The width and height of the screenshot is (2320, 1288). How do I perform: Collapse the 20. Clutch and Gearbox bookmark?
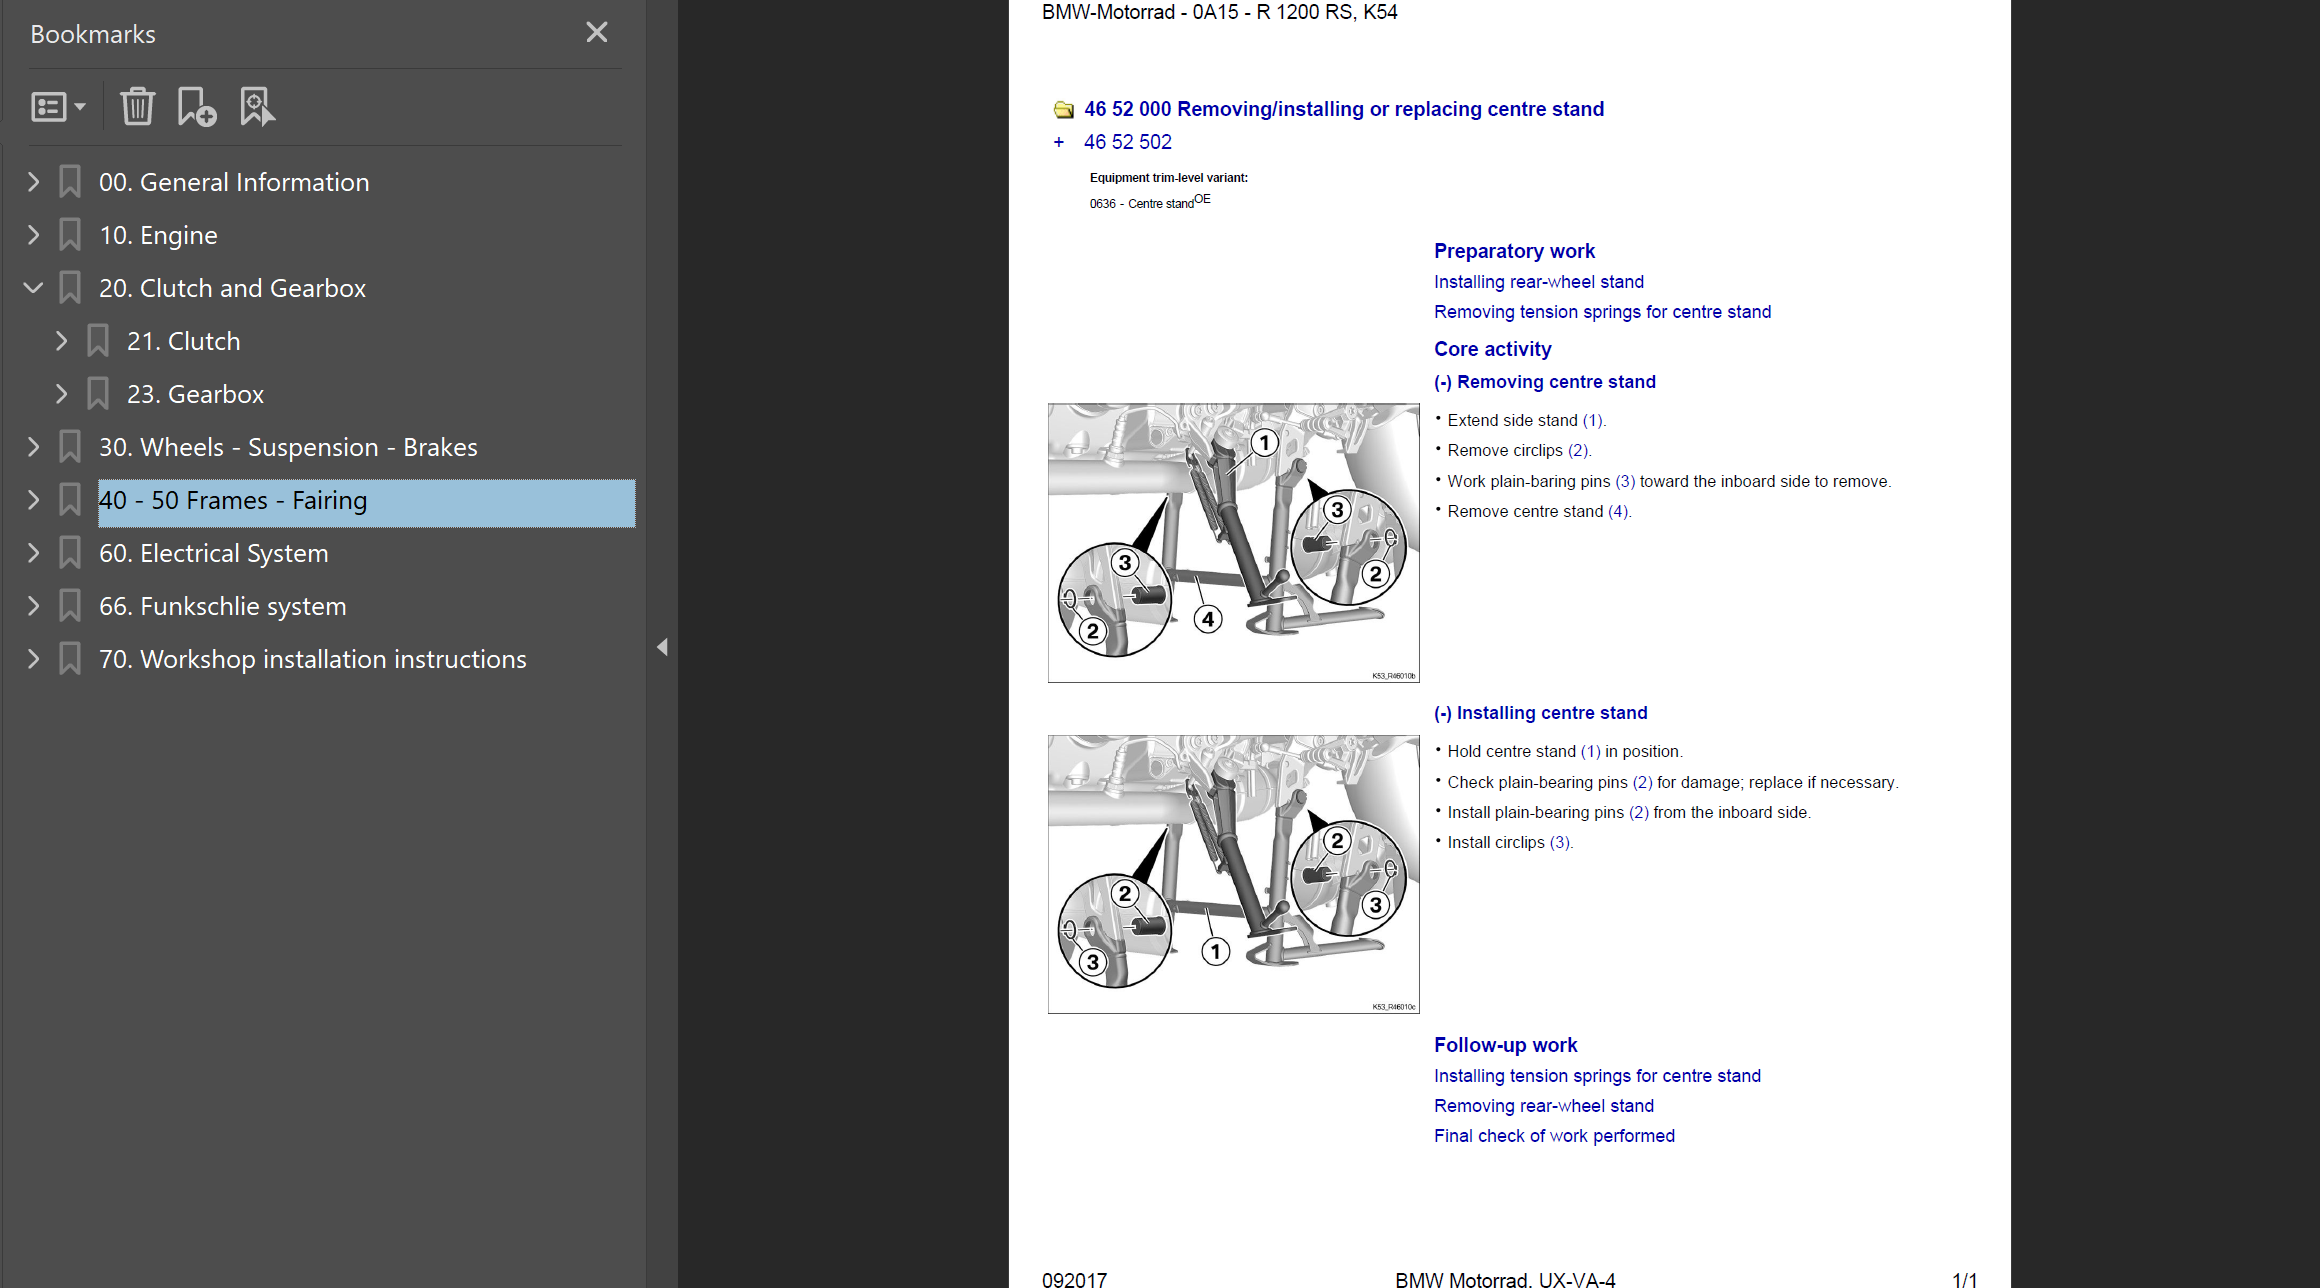pos(33,288)
